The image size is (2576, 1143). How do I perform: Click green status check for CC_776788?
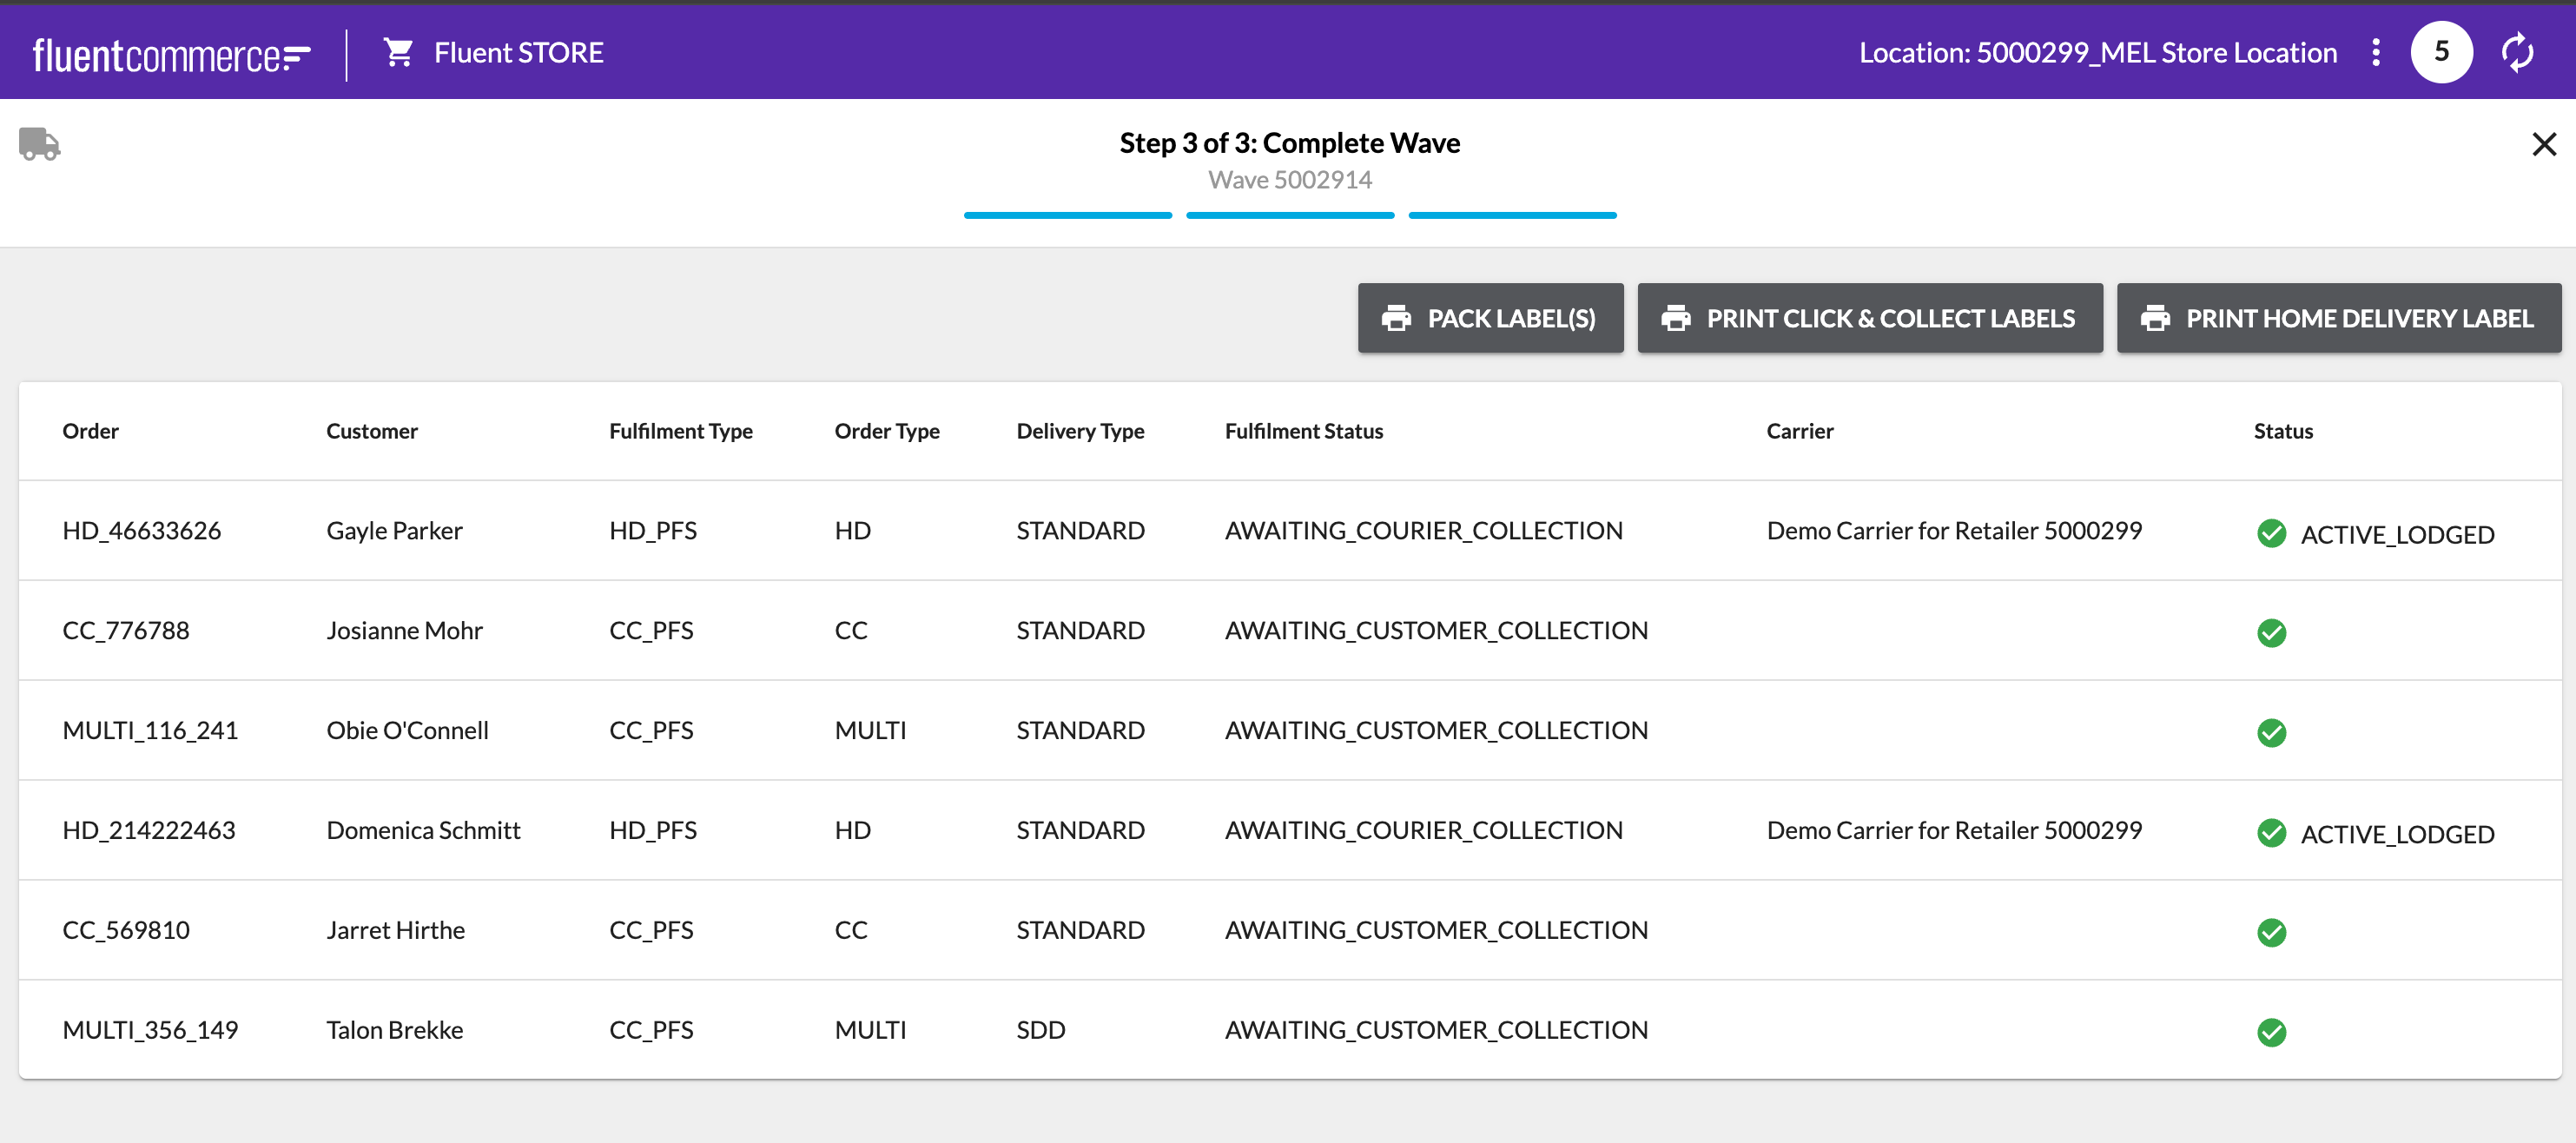tap(2271, 632)
